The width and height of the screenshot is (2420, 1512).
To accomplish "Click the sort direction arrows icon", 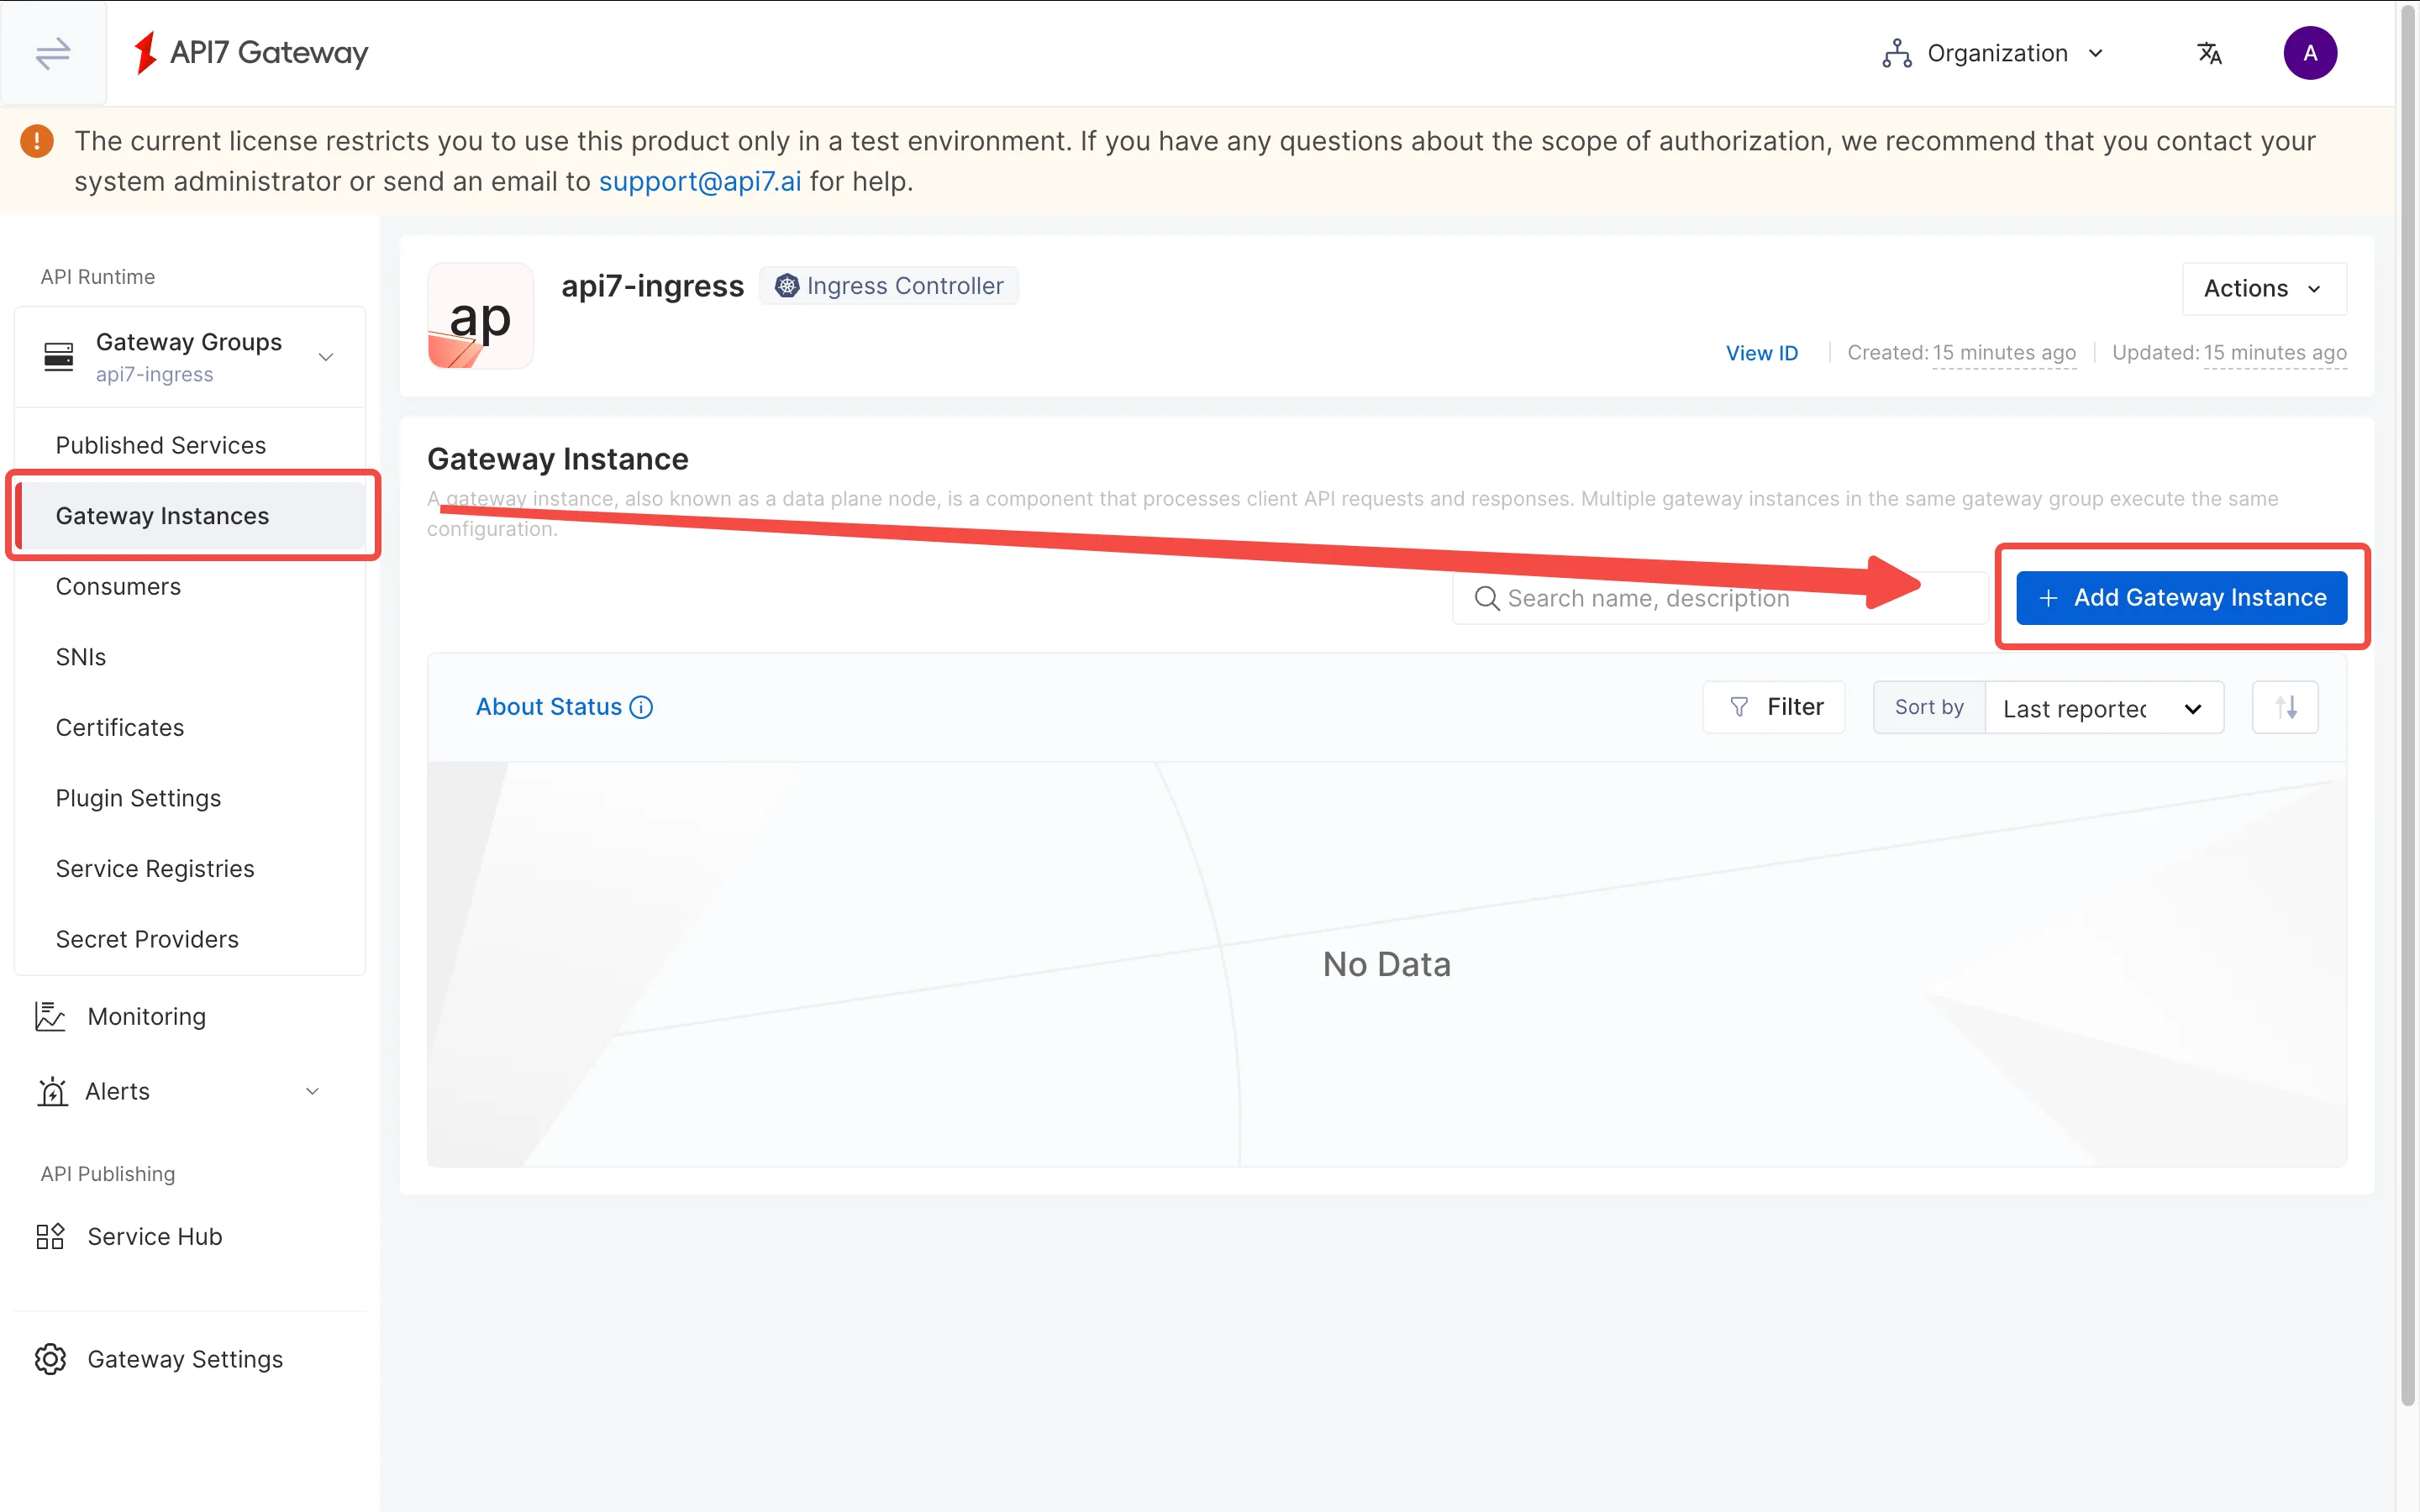I will (x=2285, y=707).
